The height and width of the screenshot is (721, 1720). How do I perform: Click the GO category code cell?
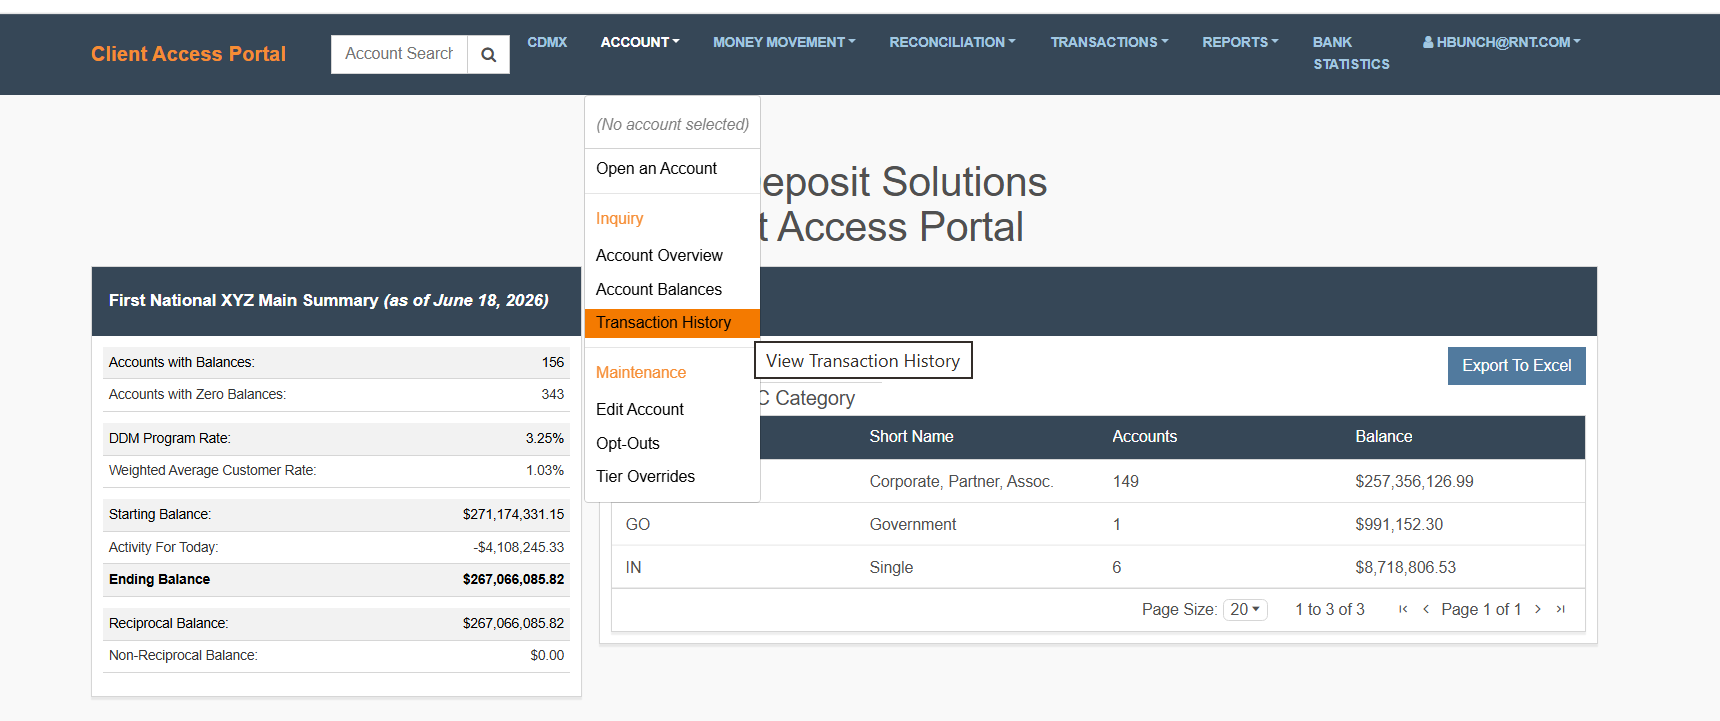(638, 525)
